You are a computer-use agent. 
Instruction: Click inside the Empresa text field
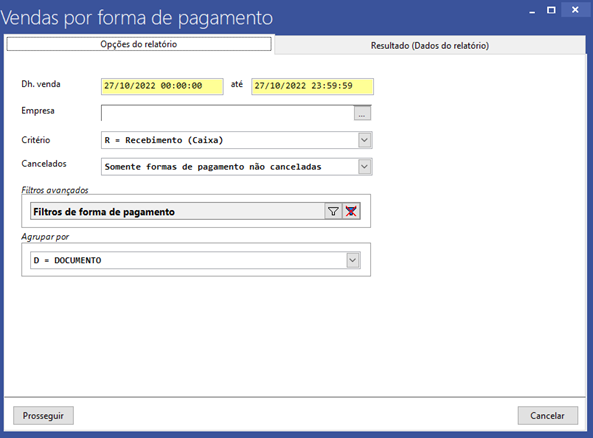click(227, 113)
